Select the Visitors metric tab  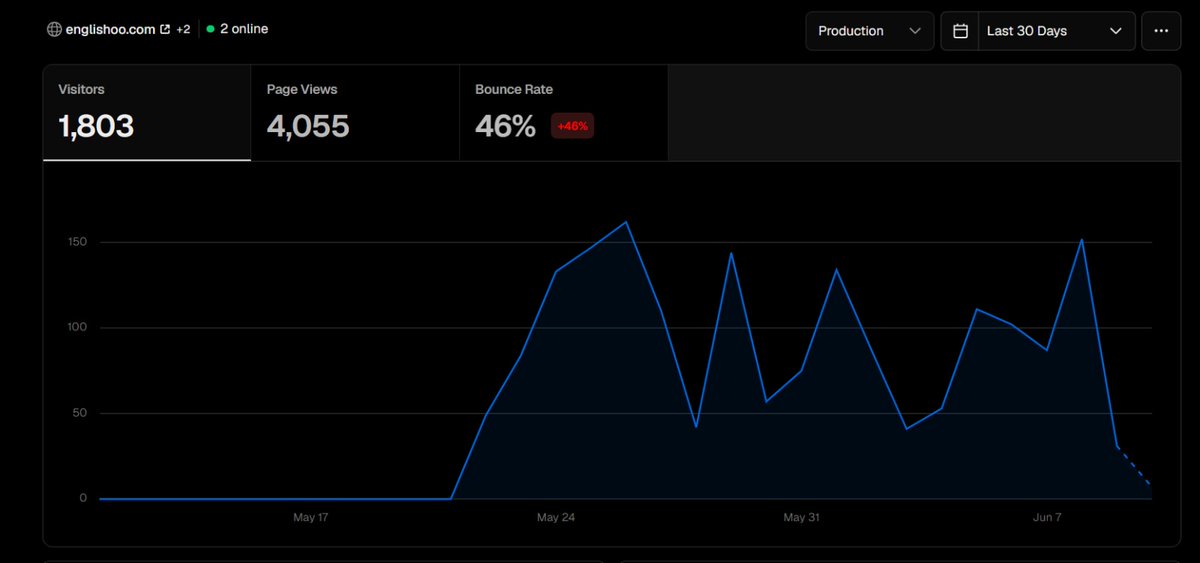coord(147,113)
